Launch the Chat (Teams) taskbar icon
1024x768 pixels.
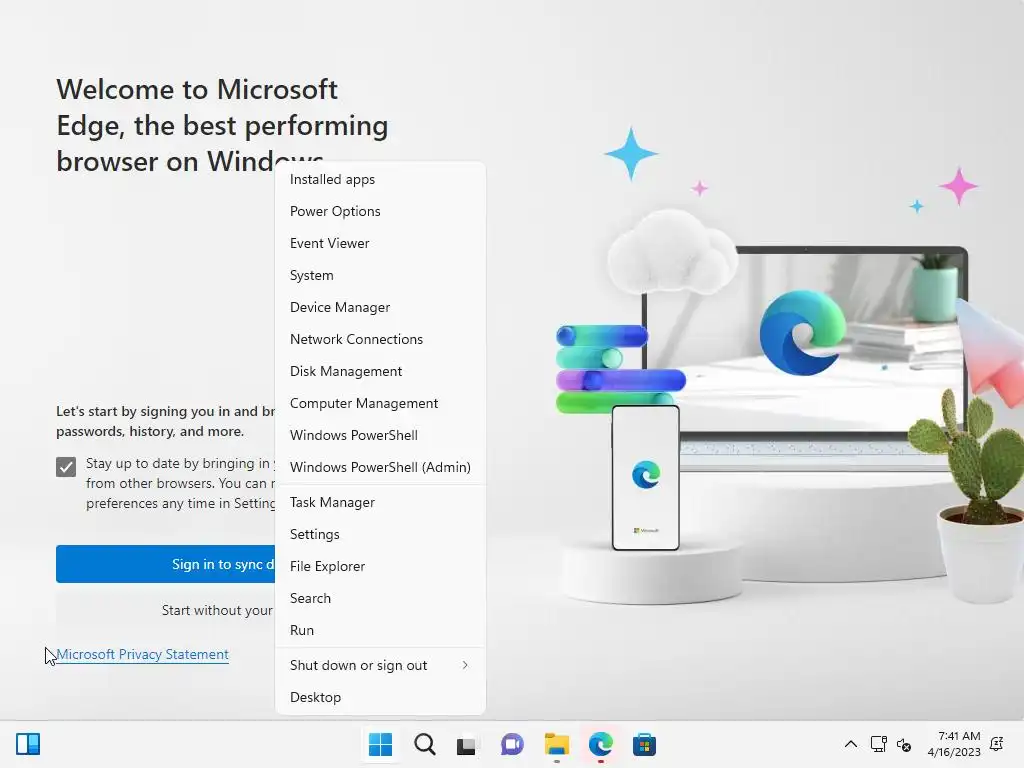pyautogui.click(x=512, y=744)
